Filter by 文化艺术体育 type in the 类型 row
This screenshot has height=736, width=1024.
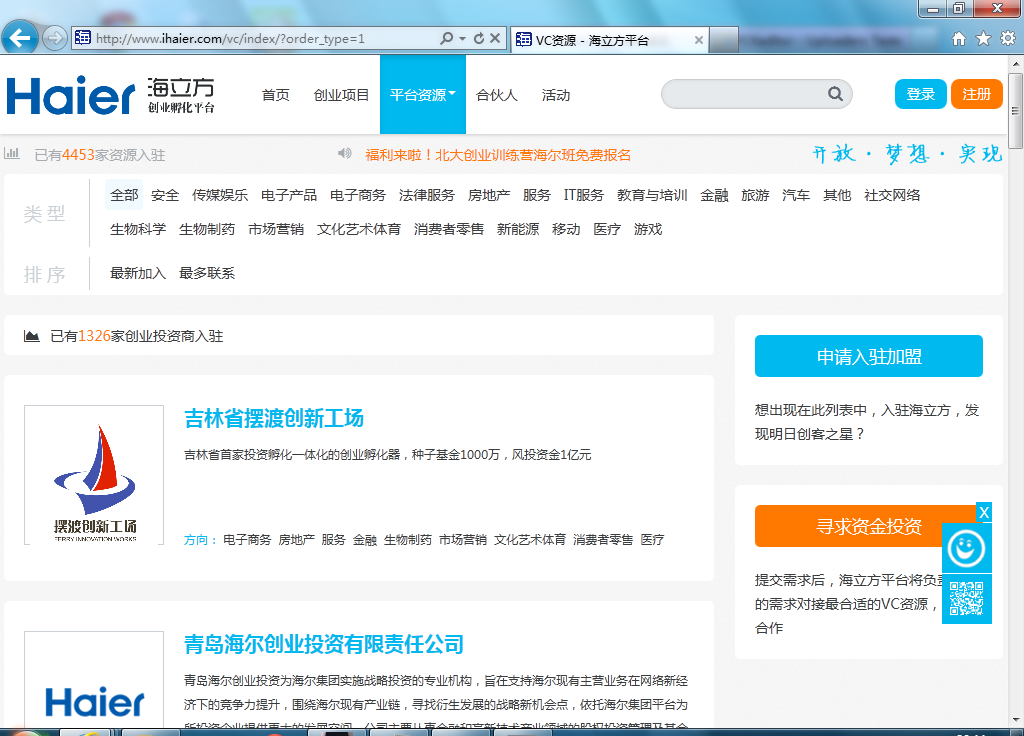point(359,229)
